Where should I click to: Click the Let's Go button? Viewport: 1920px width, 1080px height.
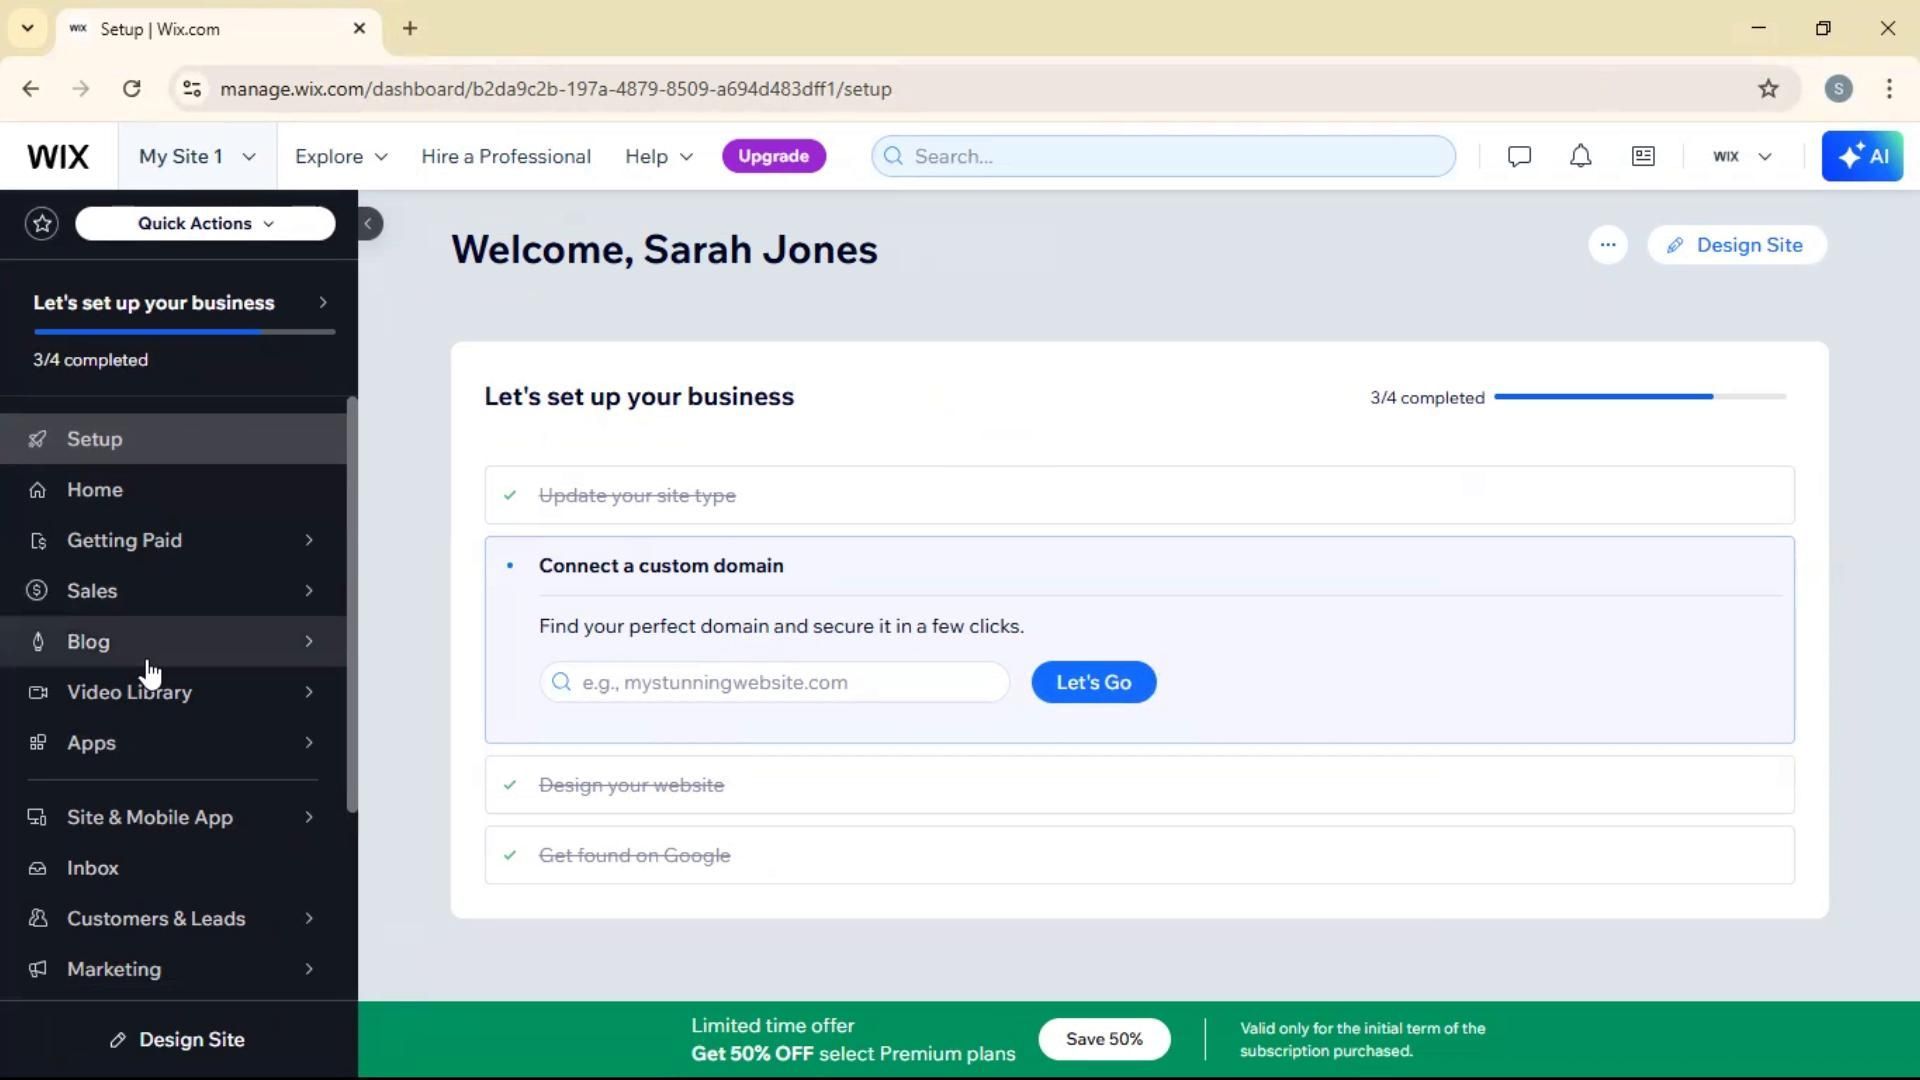pos(1093,682)
